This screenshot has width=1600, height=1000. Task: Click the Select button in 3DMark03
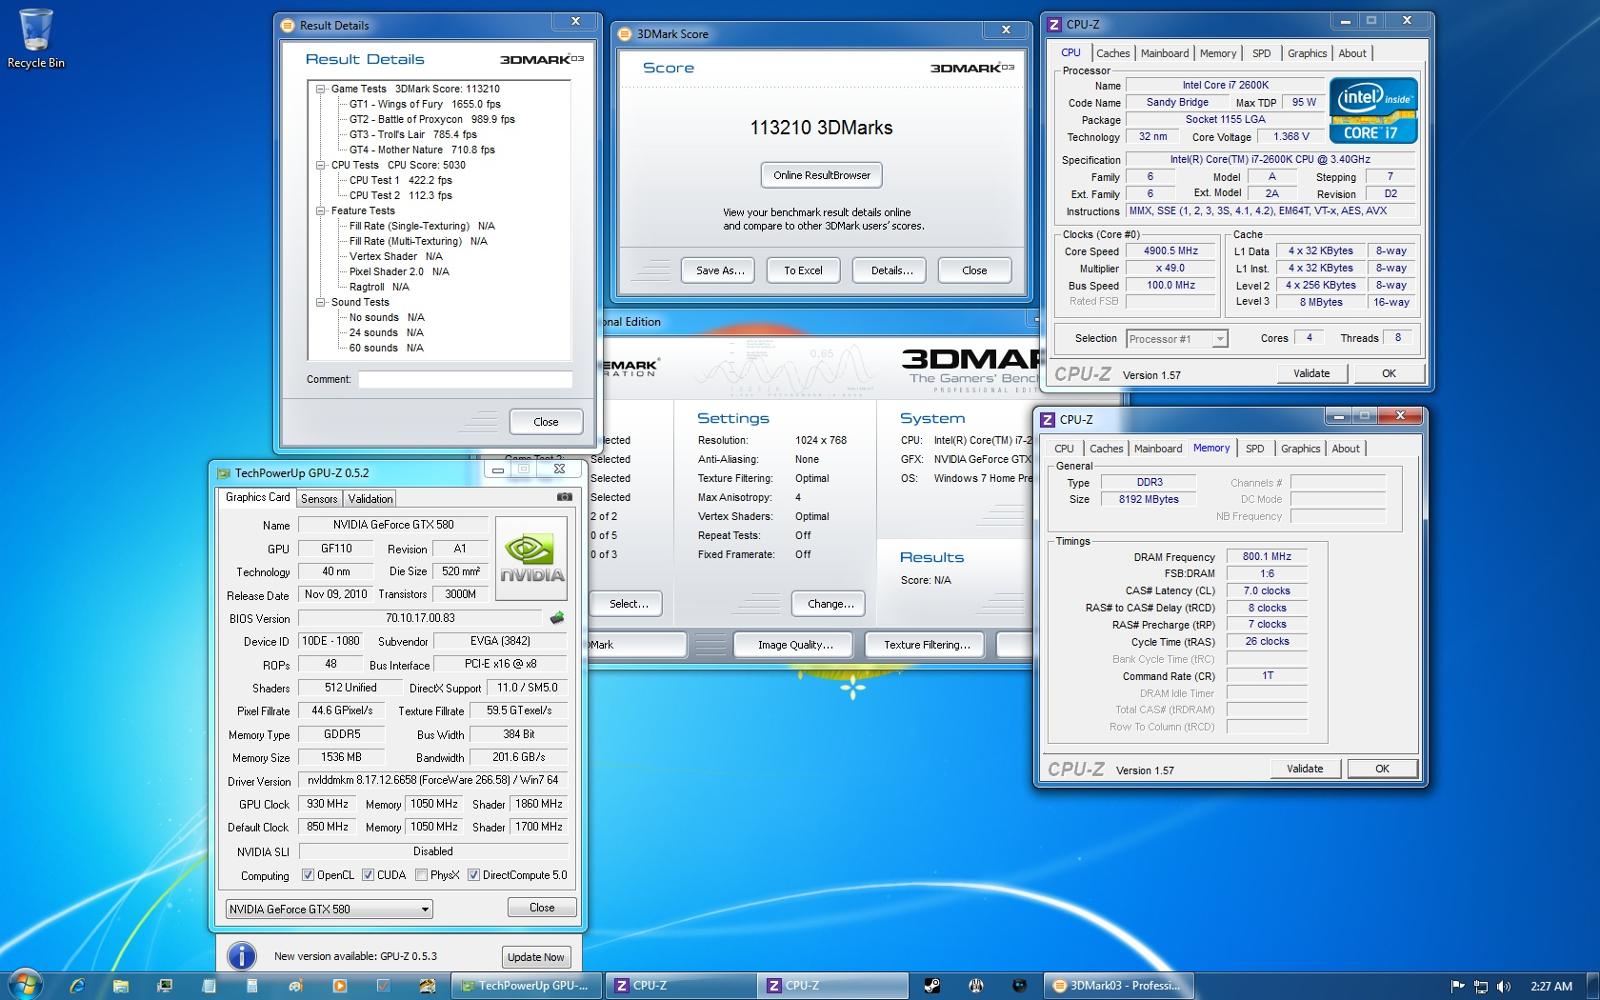pyautogui.click(x=628, y=604)
